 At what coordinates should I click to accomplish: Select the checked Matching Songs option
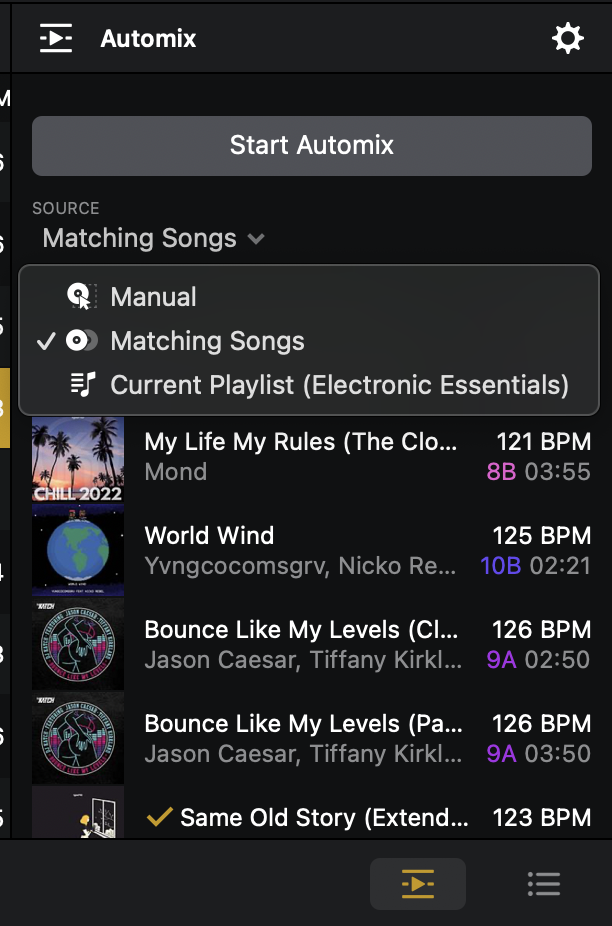[207, 341]
